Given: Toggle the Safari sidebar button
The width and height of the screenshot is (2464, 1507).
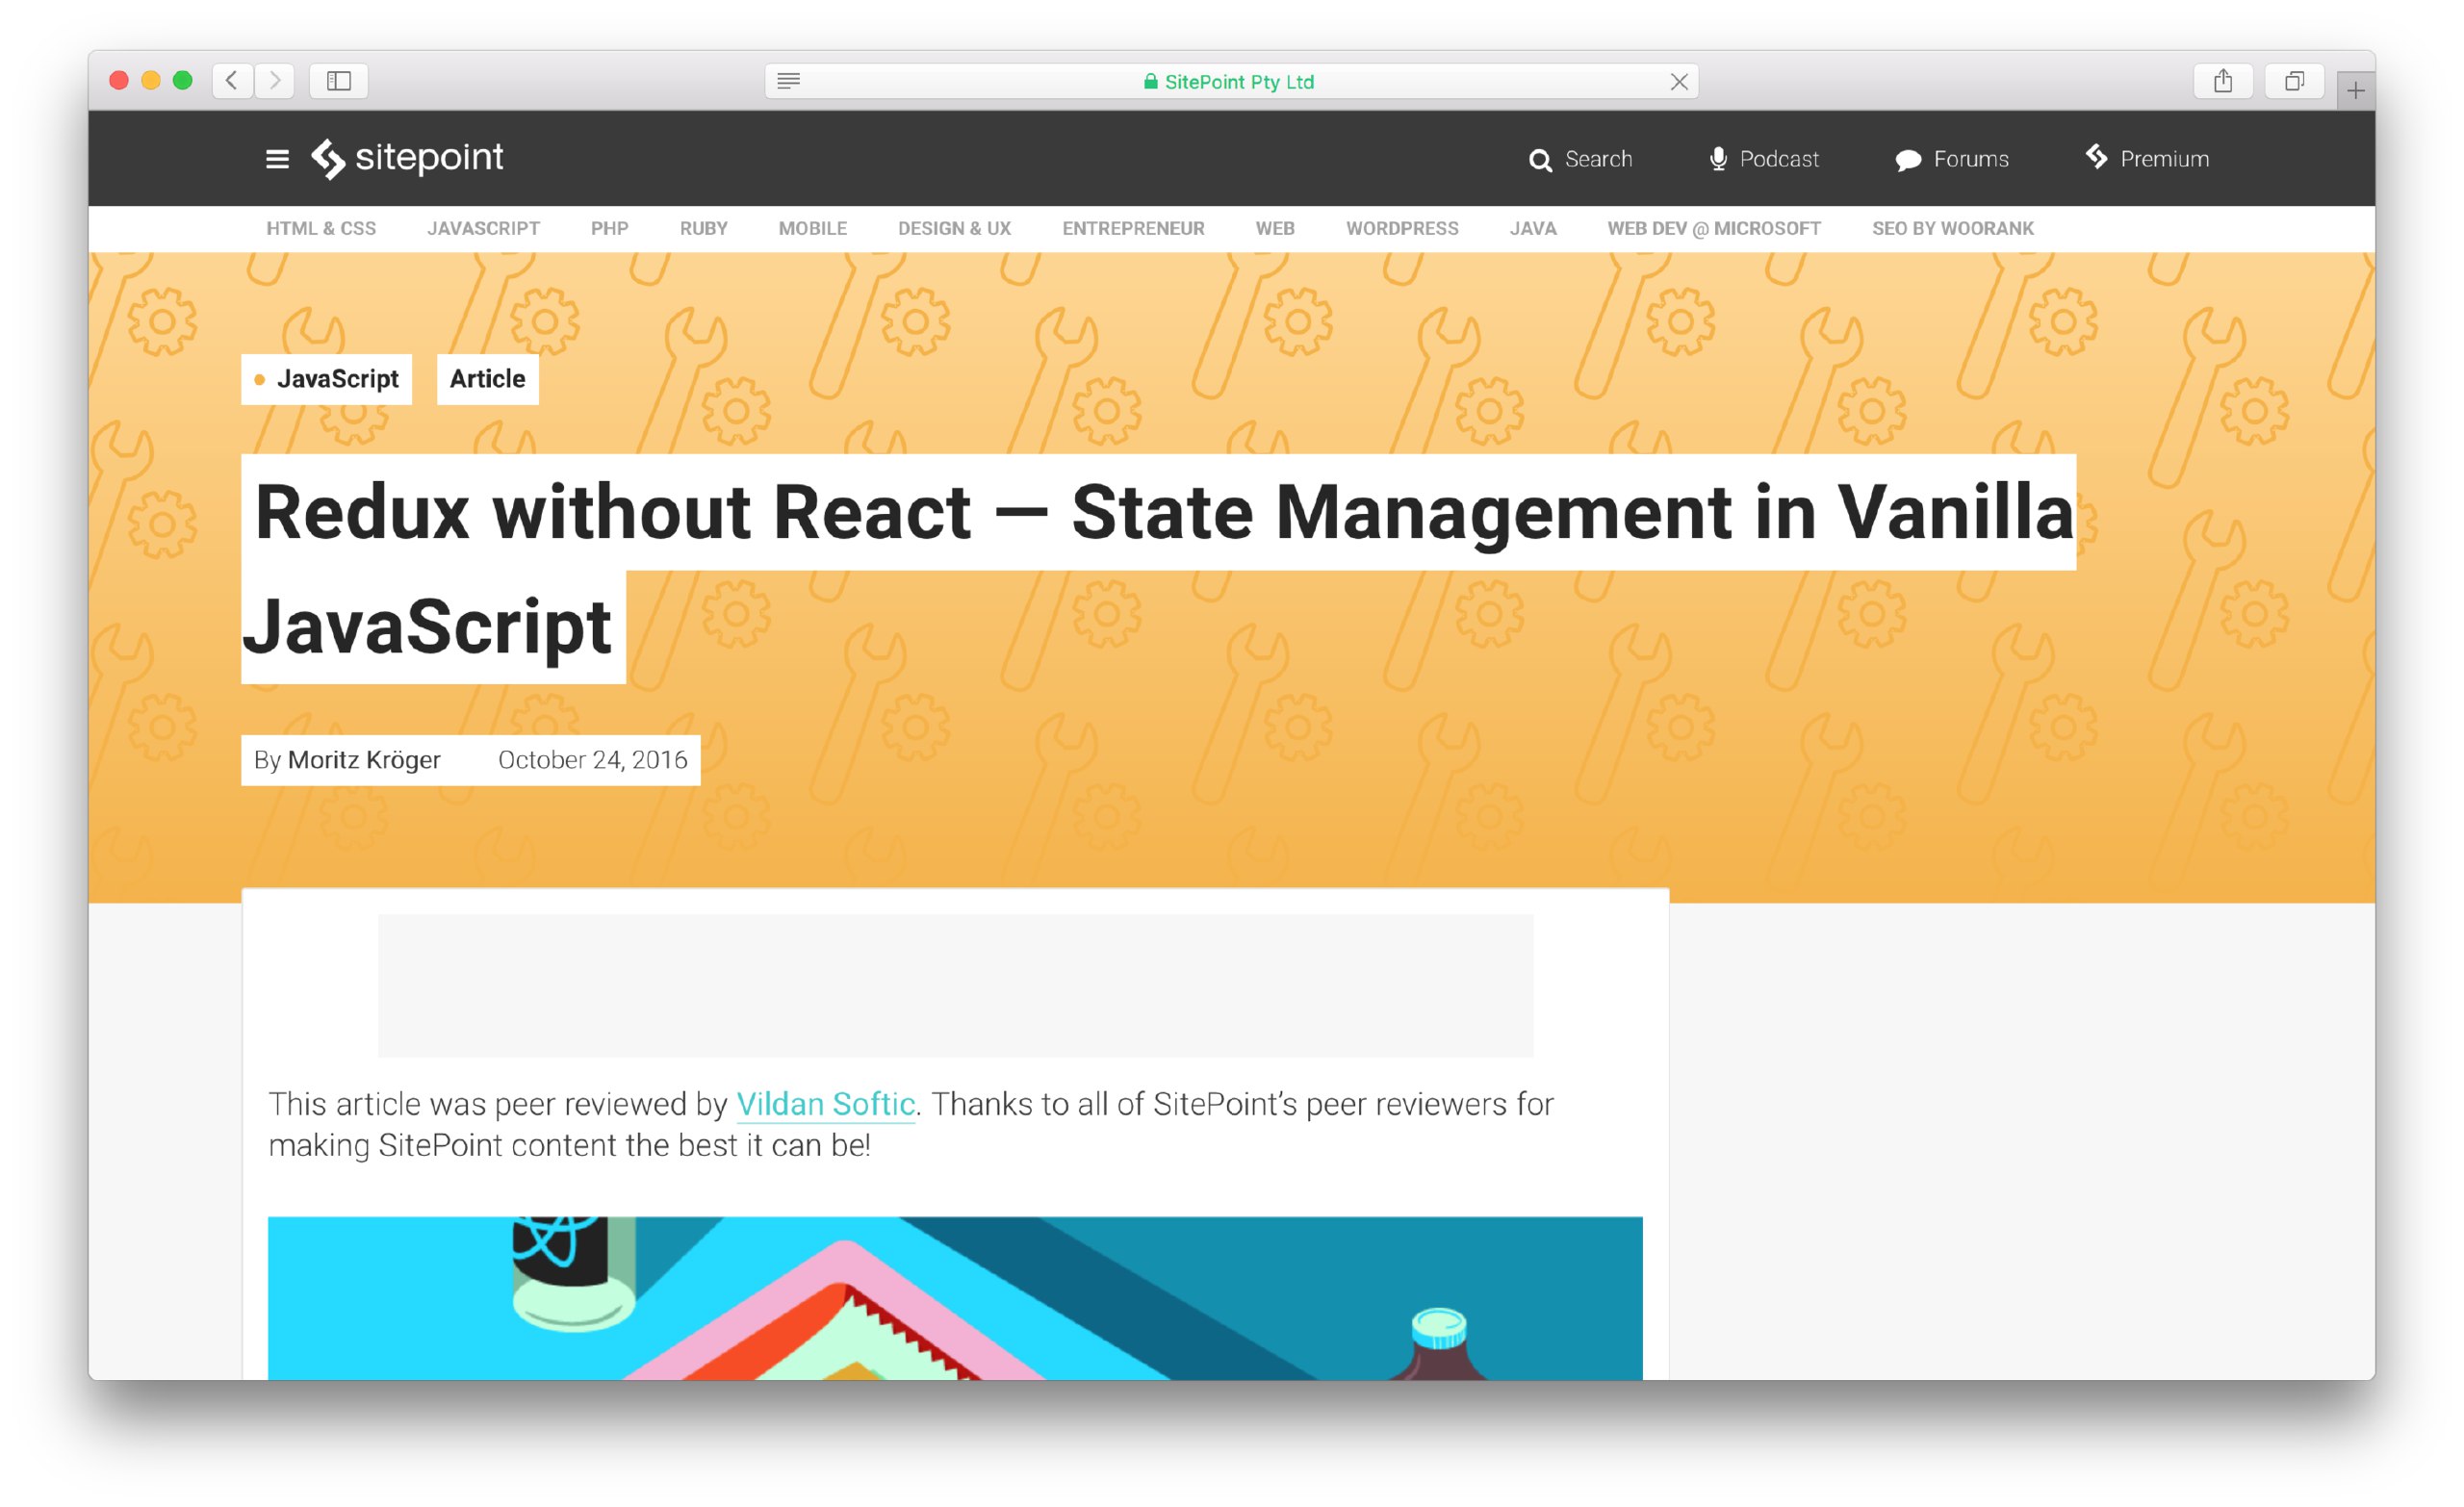Looking at the screenshot, I should point(339,81).
